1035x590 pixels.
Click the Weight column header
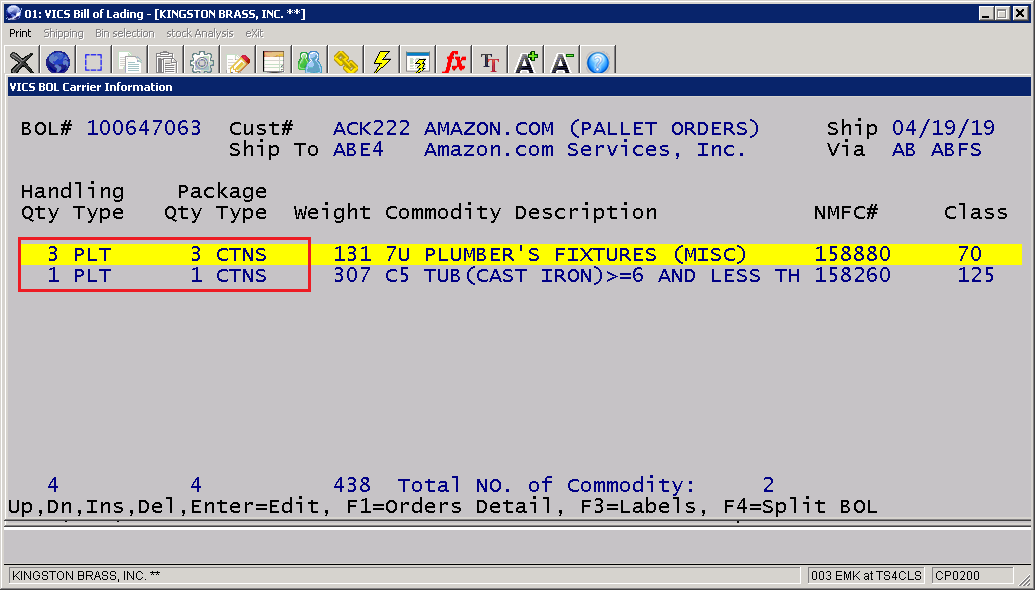[332, 213]
